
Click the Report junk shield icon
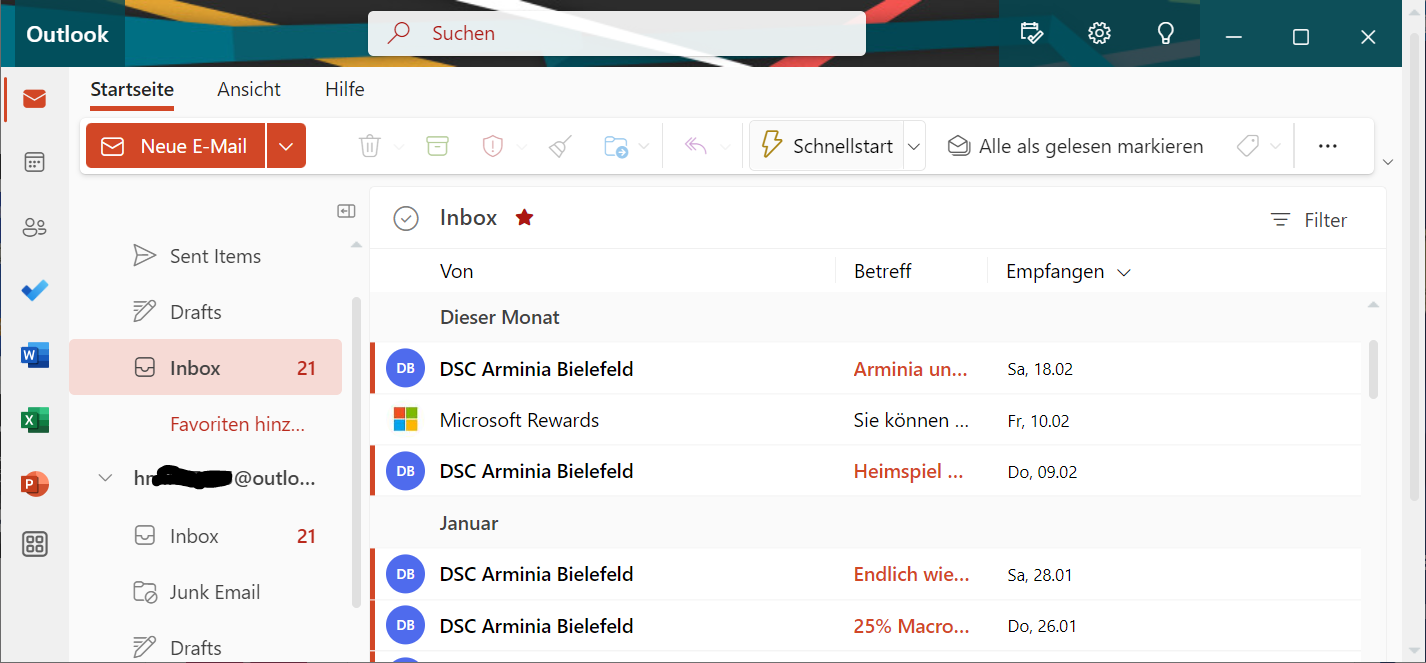(493, 146)
